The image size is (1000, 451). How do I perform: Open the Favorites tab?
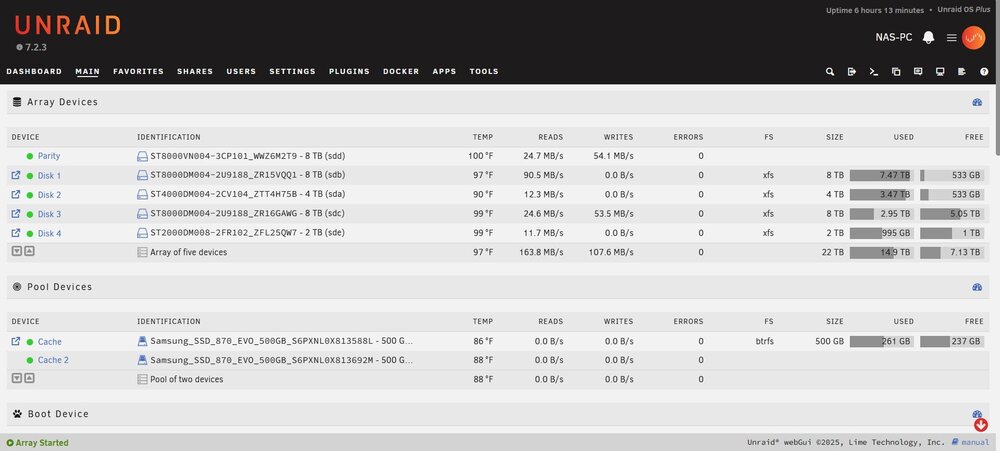point(138,71)
